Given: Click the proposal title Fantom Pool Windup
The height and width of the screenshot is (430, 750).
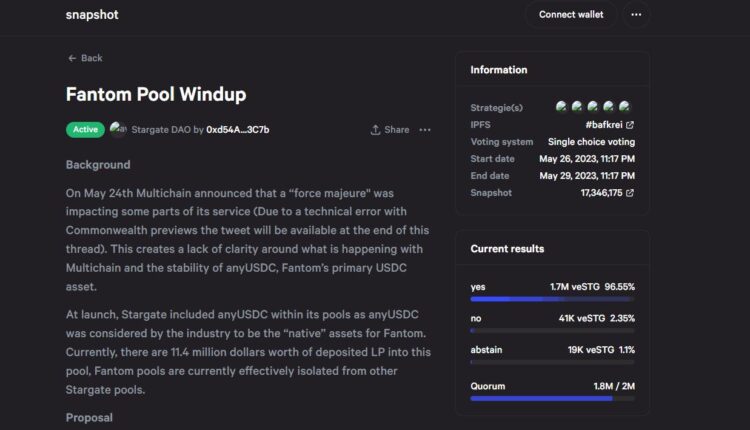Looking at the screenshot, I should (156, 95).
